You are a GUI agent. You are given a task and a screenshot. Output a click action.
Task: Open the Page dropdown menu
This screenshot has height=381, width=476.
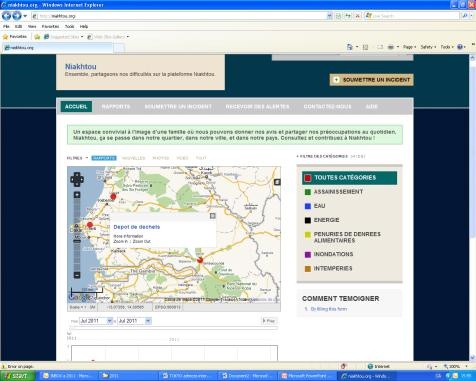409,47
